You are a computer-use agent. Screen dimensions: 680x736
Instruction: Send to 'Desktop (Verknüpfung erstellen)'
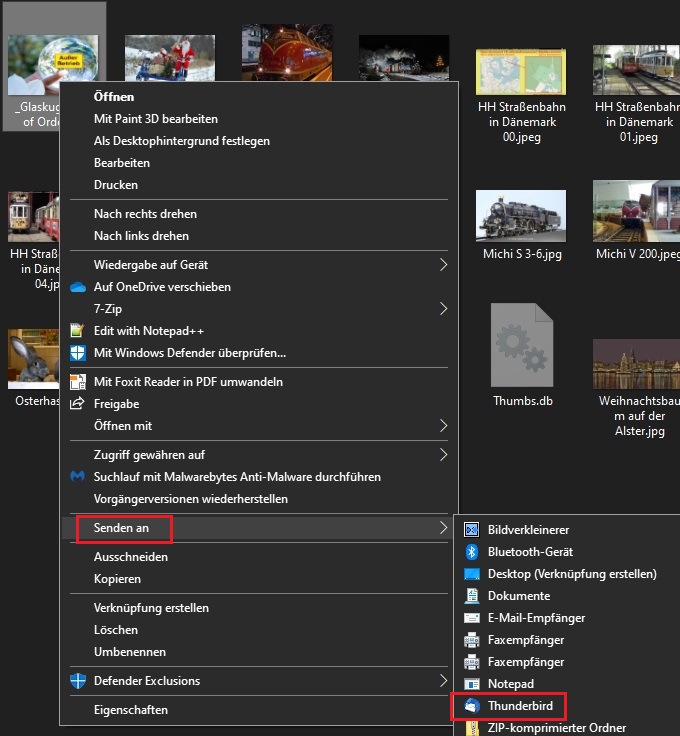(571, 574)
